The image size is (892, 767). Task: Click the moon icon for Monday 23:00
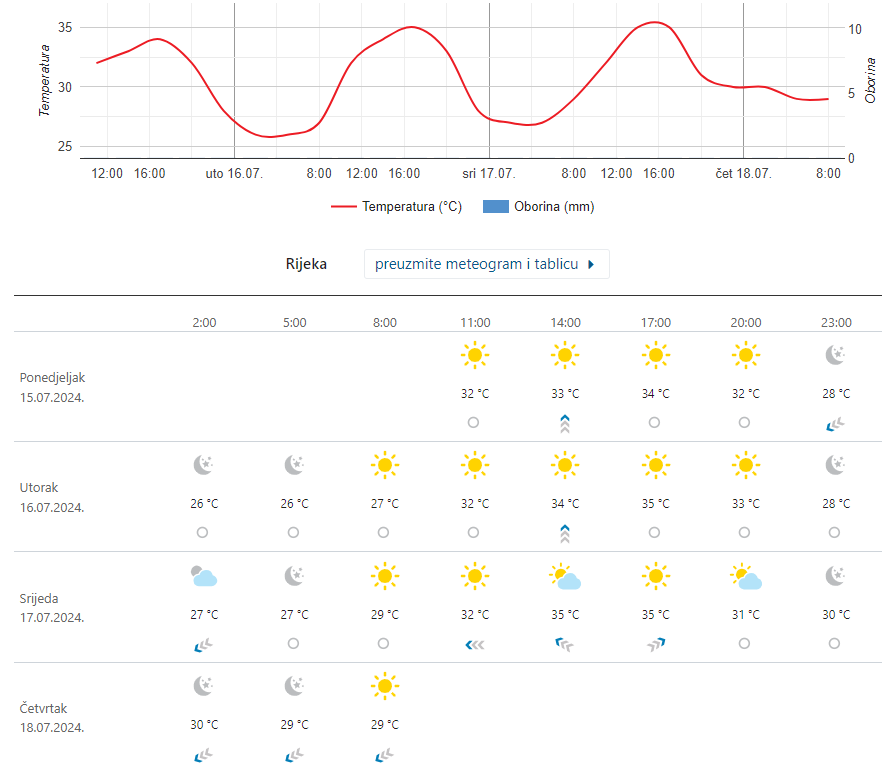click(x=835, y=355)
